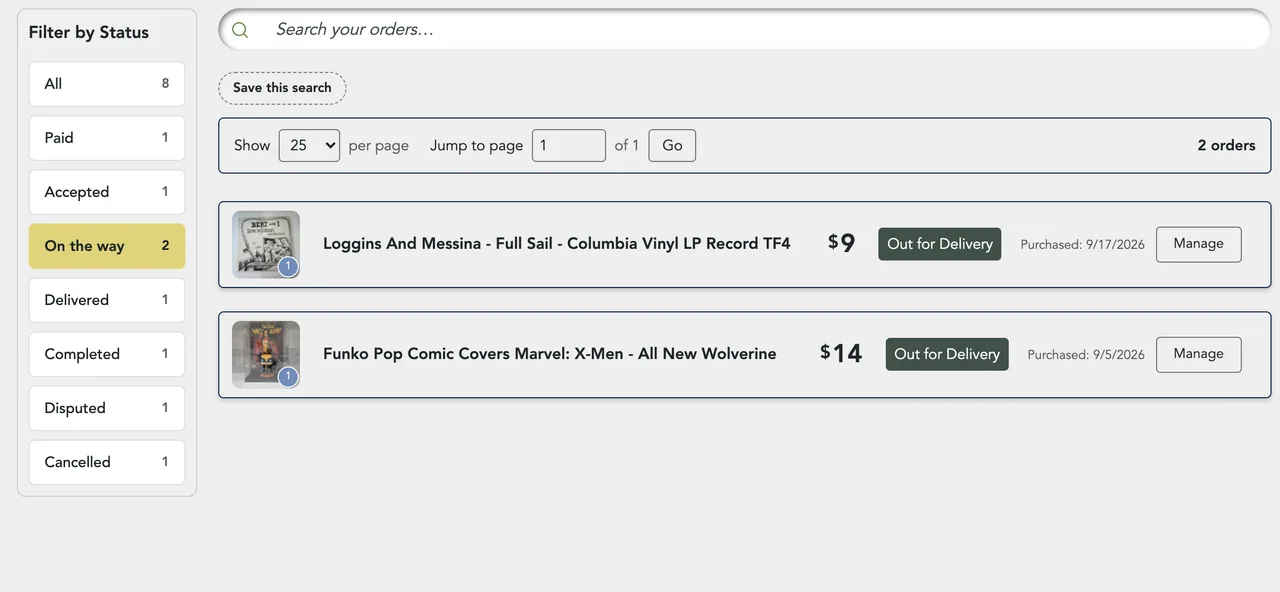Click Out for Delivery badge on Funko order

pos(947,354)
